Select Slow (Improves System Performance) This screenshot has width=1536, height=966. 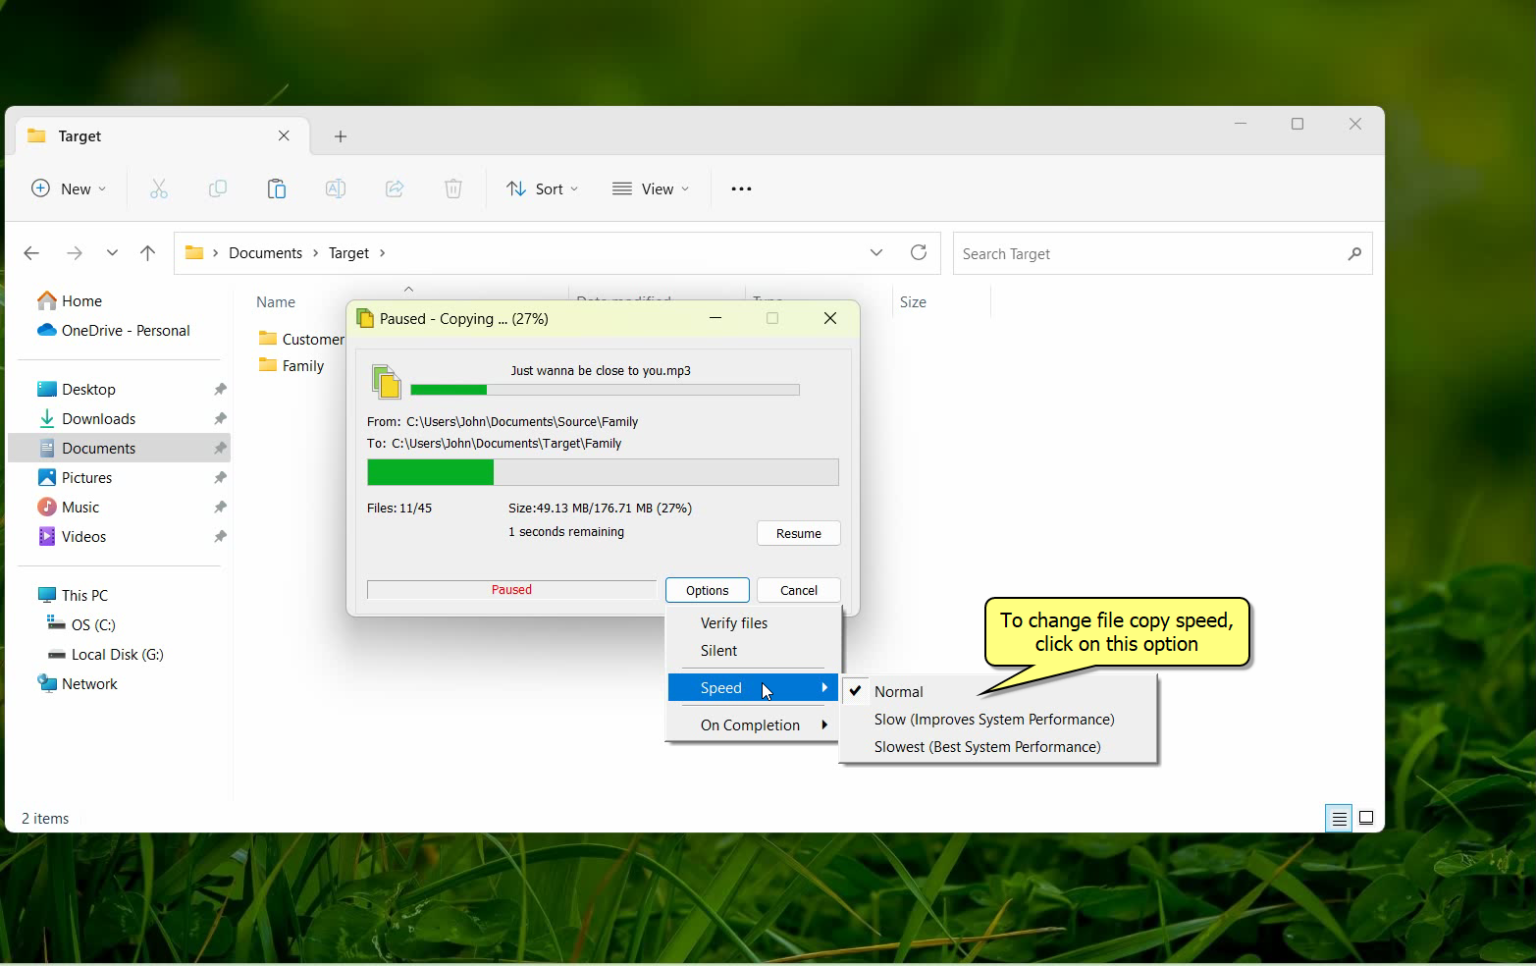(x=993, y=719)
